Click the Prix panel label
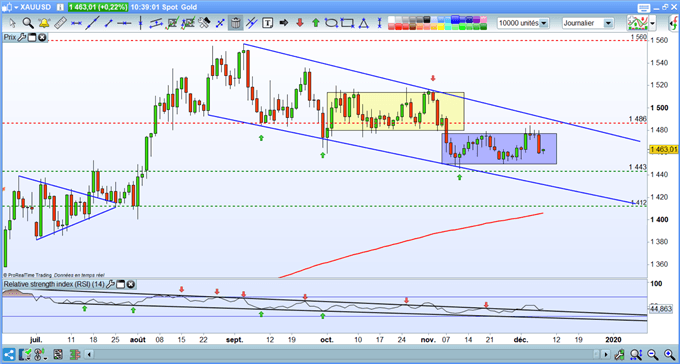Viewport: 680px width, 364px height. pos(10,38)
